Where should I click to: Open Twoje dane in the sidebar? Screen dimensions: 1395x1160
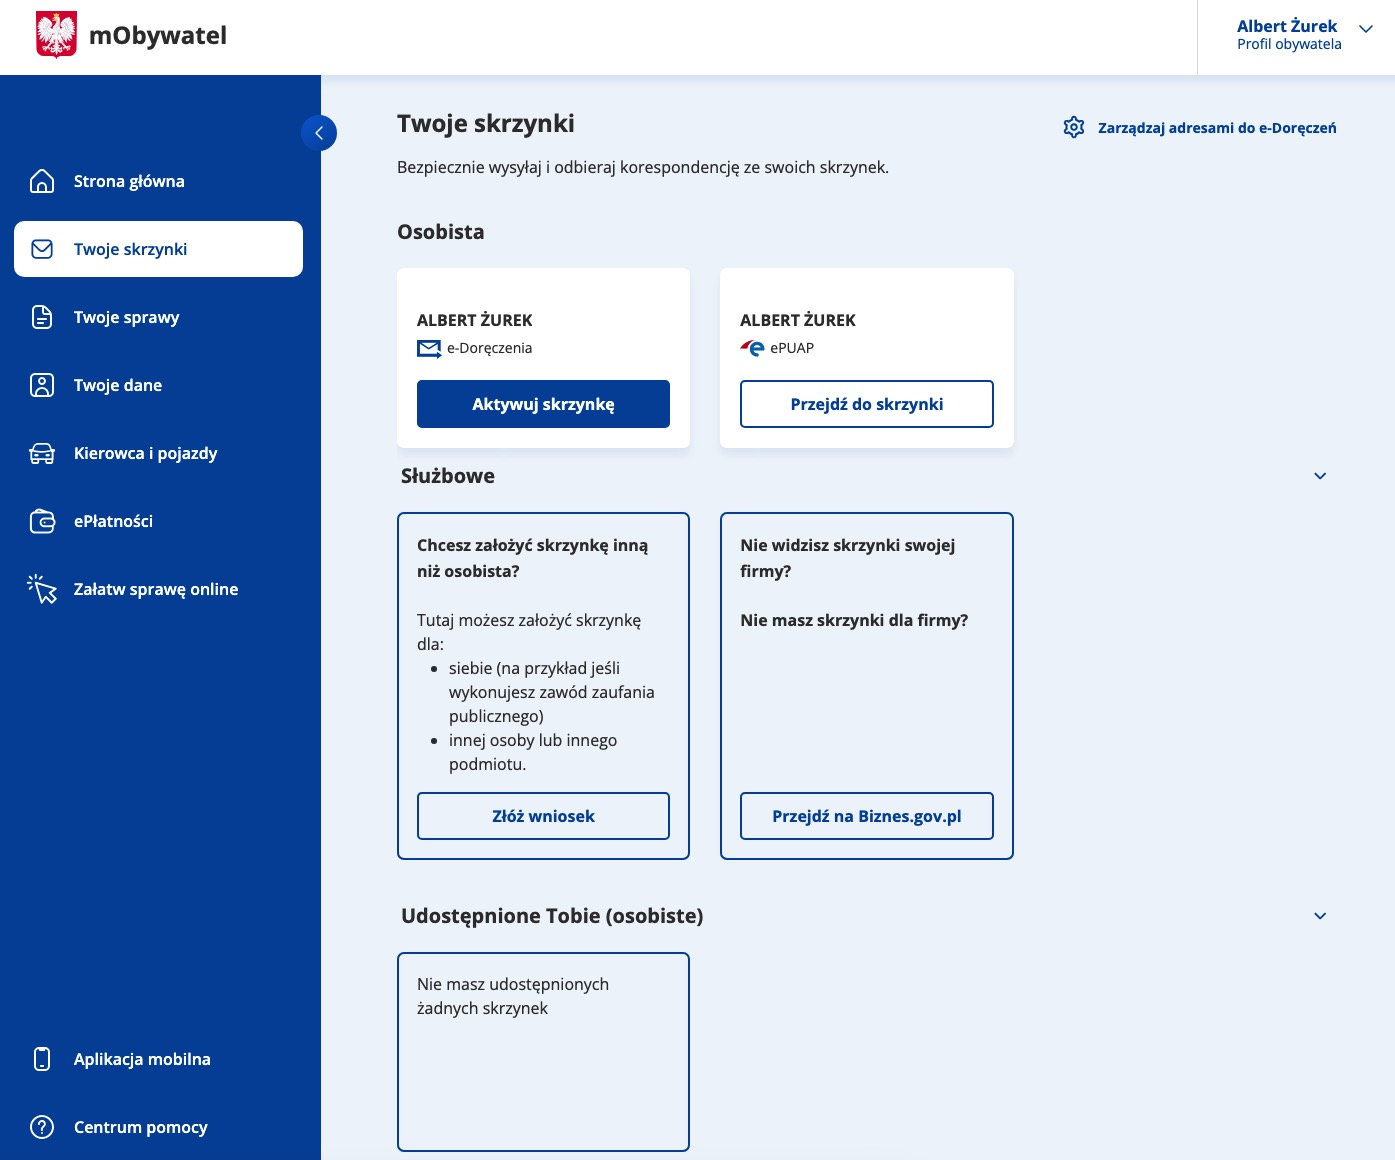pos(158,385)
